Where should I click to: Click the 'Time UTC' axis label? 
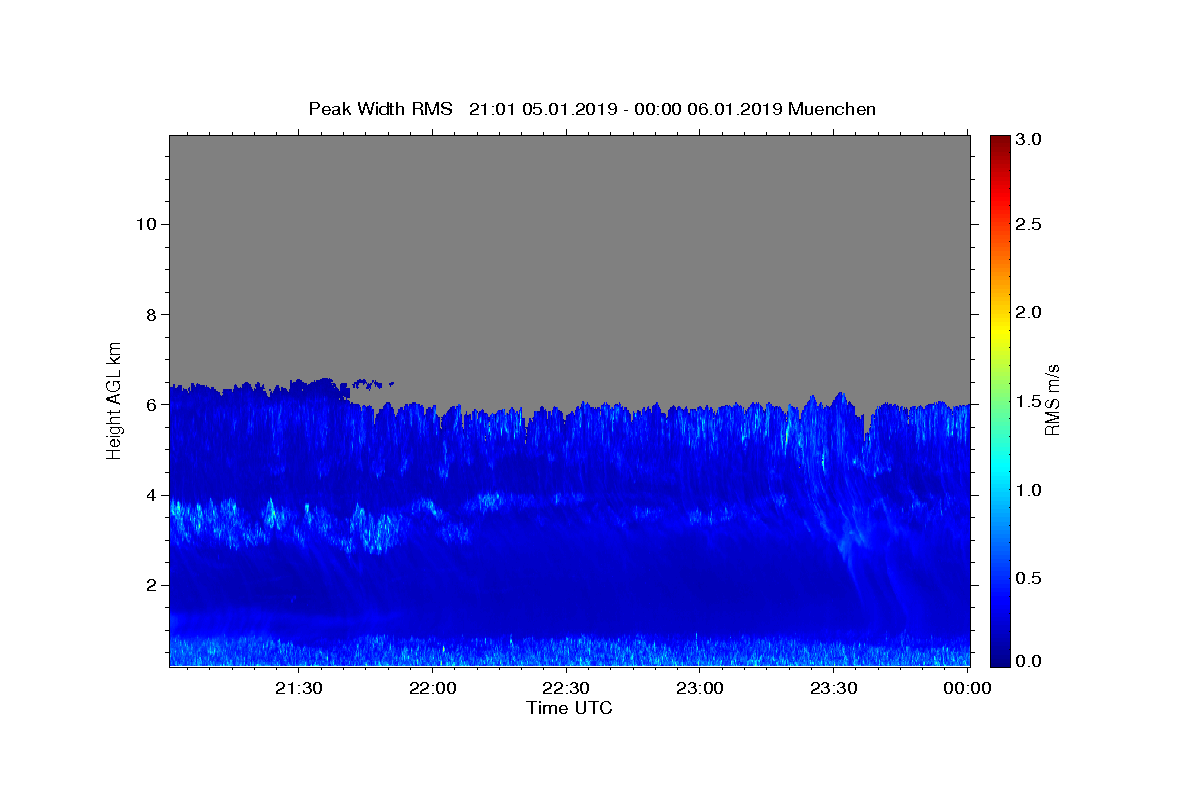[569, 708]
